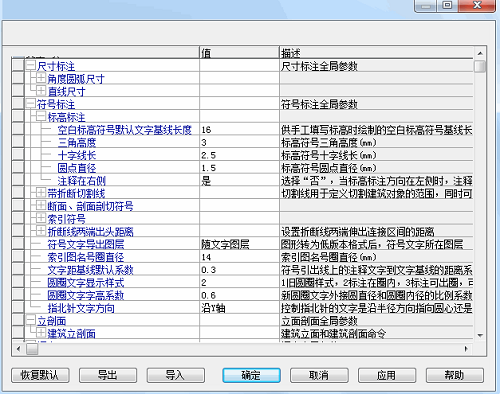The height and width of the screenshot is (394, 500).
Task: Edit the 三角高度 value 3
Action: 239,143
